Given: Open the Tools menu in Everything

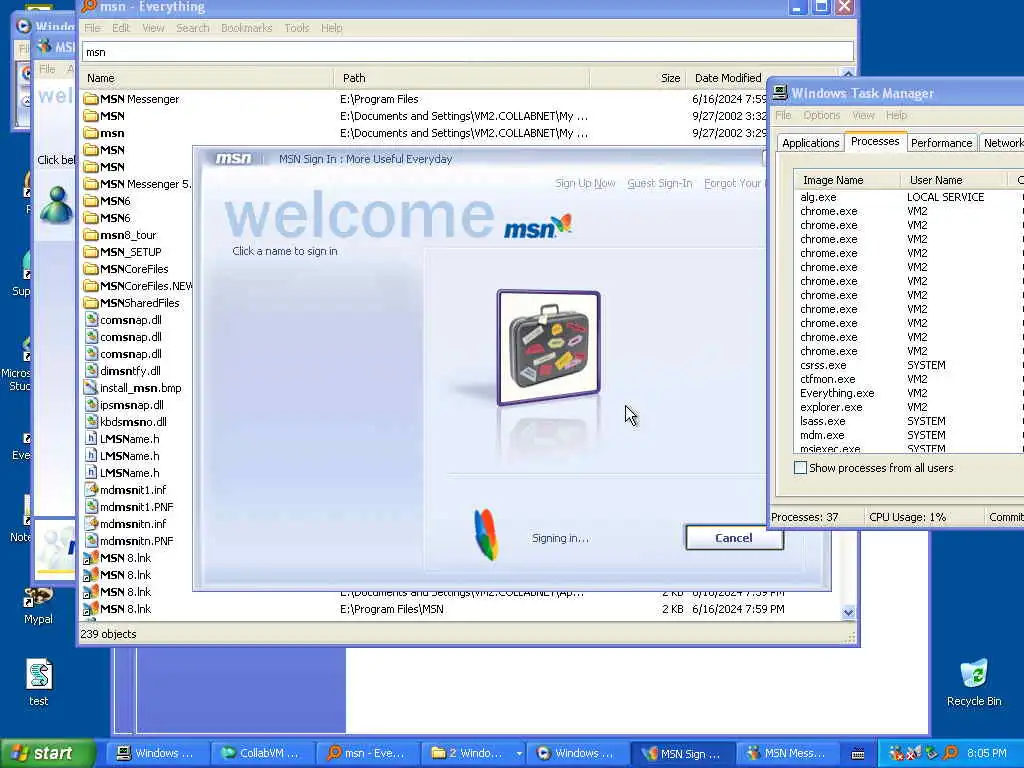Looking at the screenshot, I should click(296, 28).
